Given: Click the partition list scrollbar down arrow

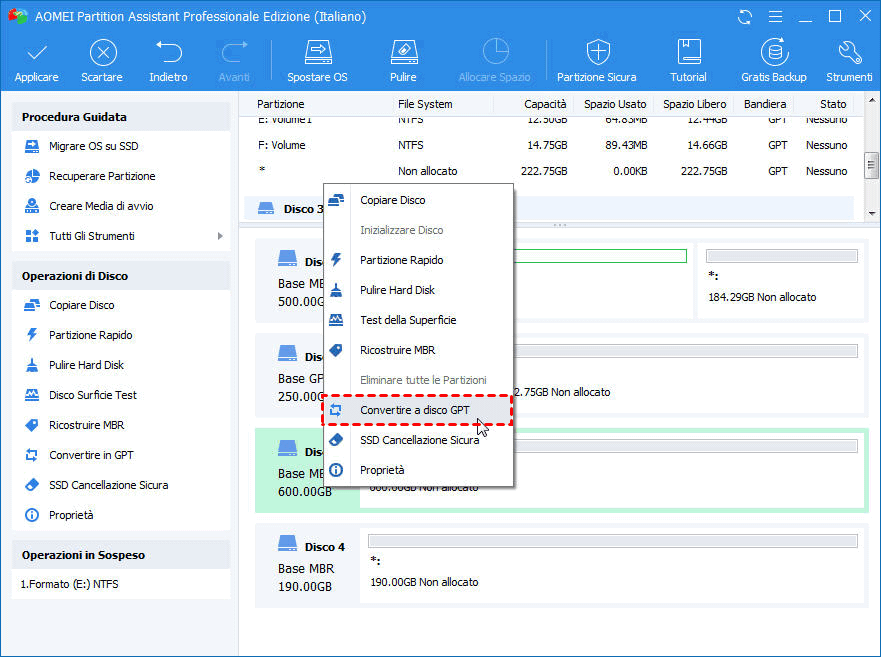Looking at the screenshot, I should tap(872, 213).
